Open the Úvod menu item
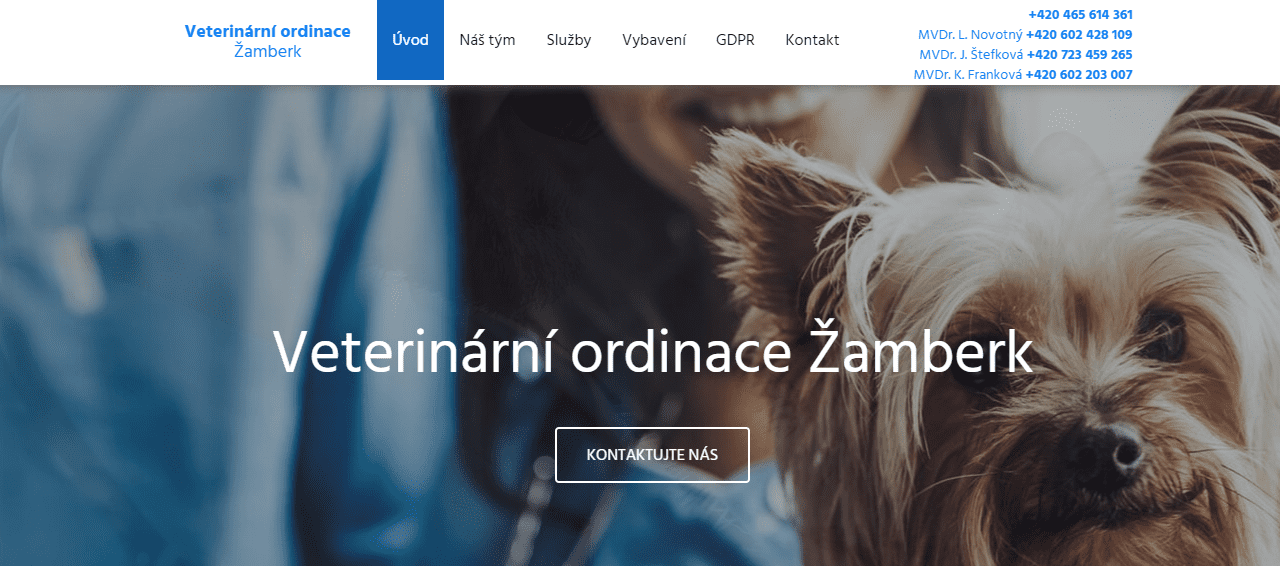The height and width of the screenshot is (566, 1280). [x=410, y=40]
